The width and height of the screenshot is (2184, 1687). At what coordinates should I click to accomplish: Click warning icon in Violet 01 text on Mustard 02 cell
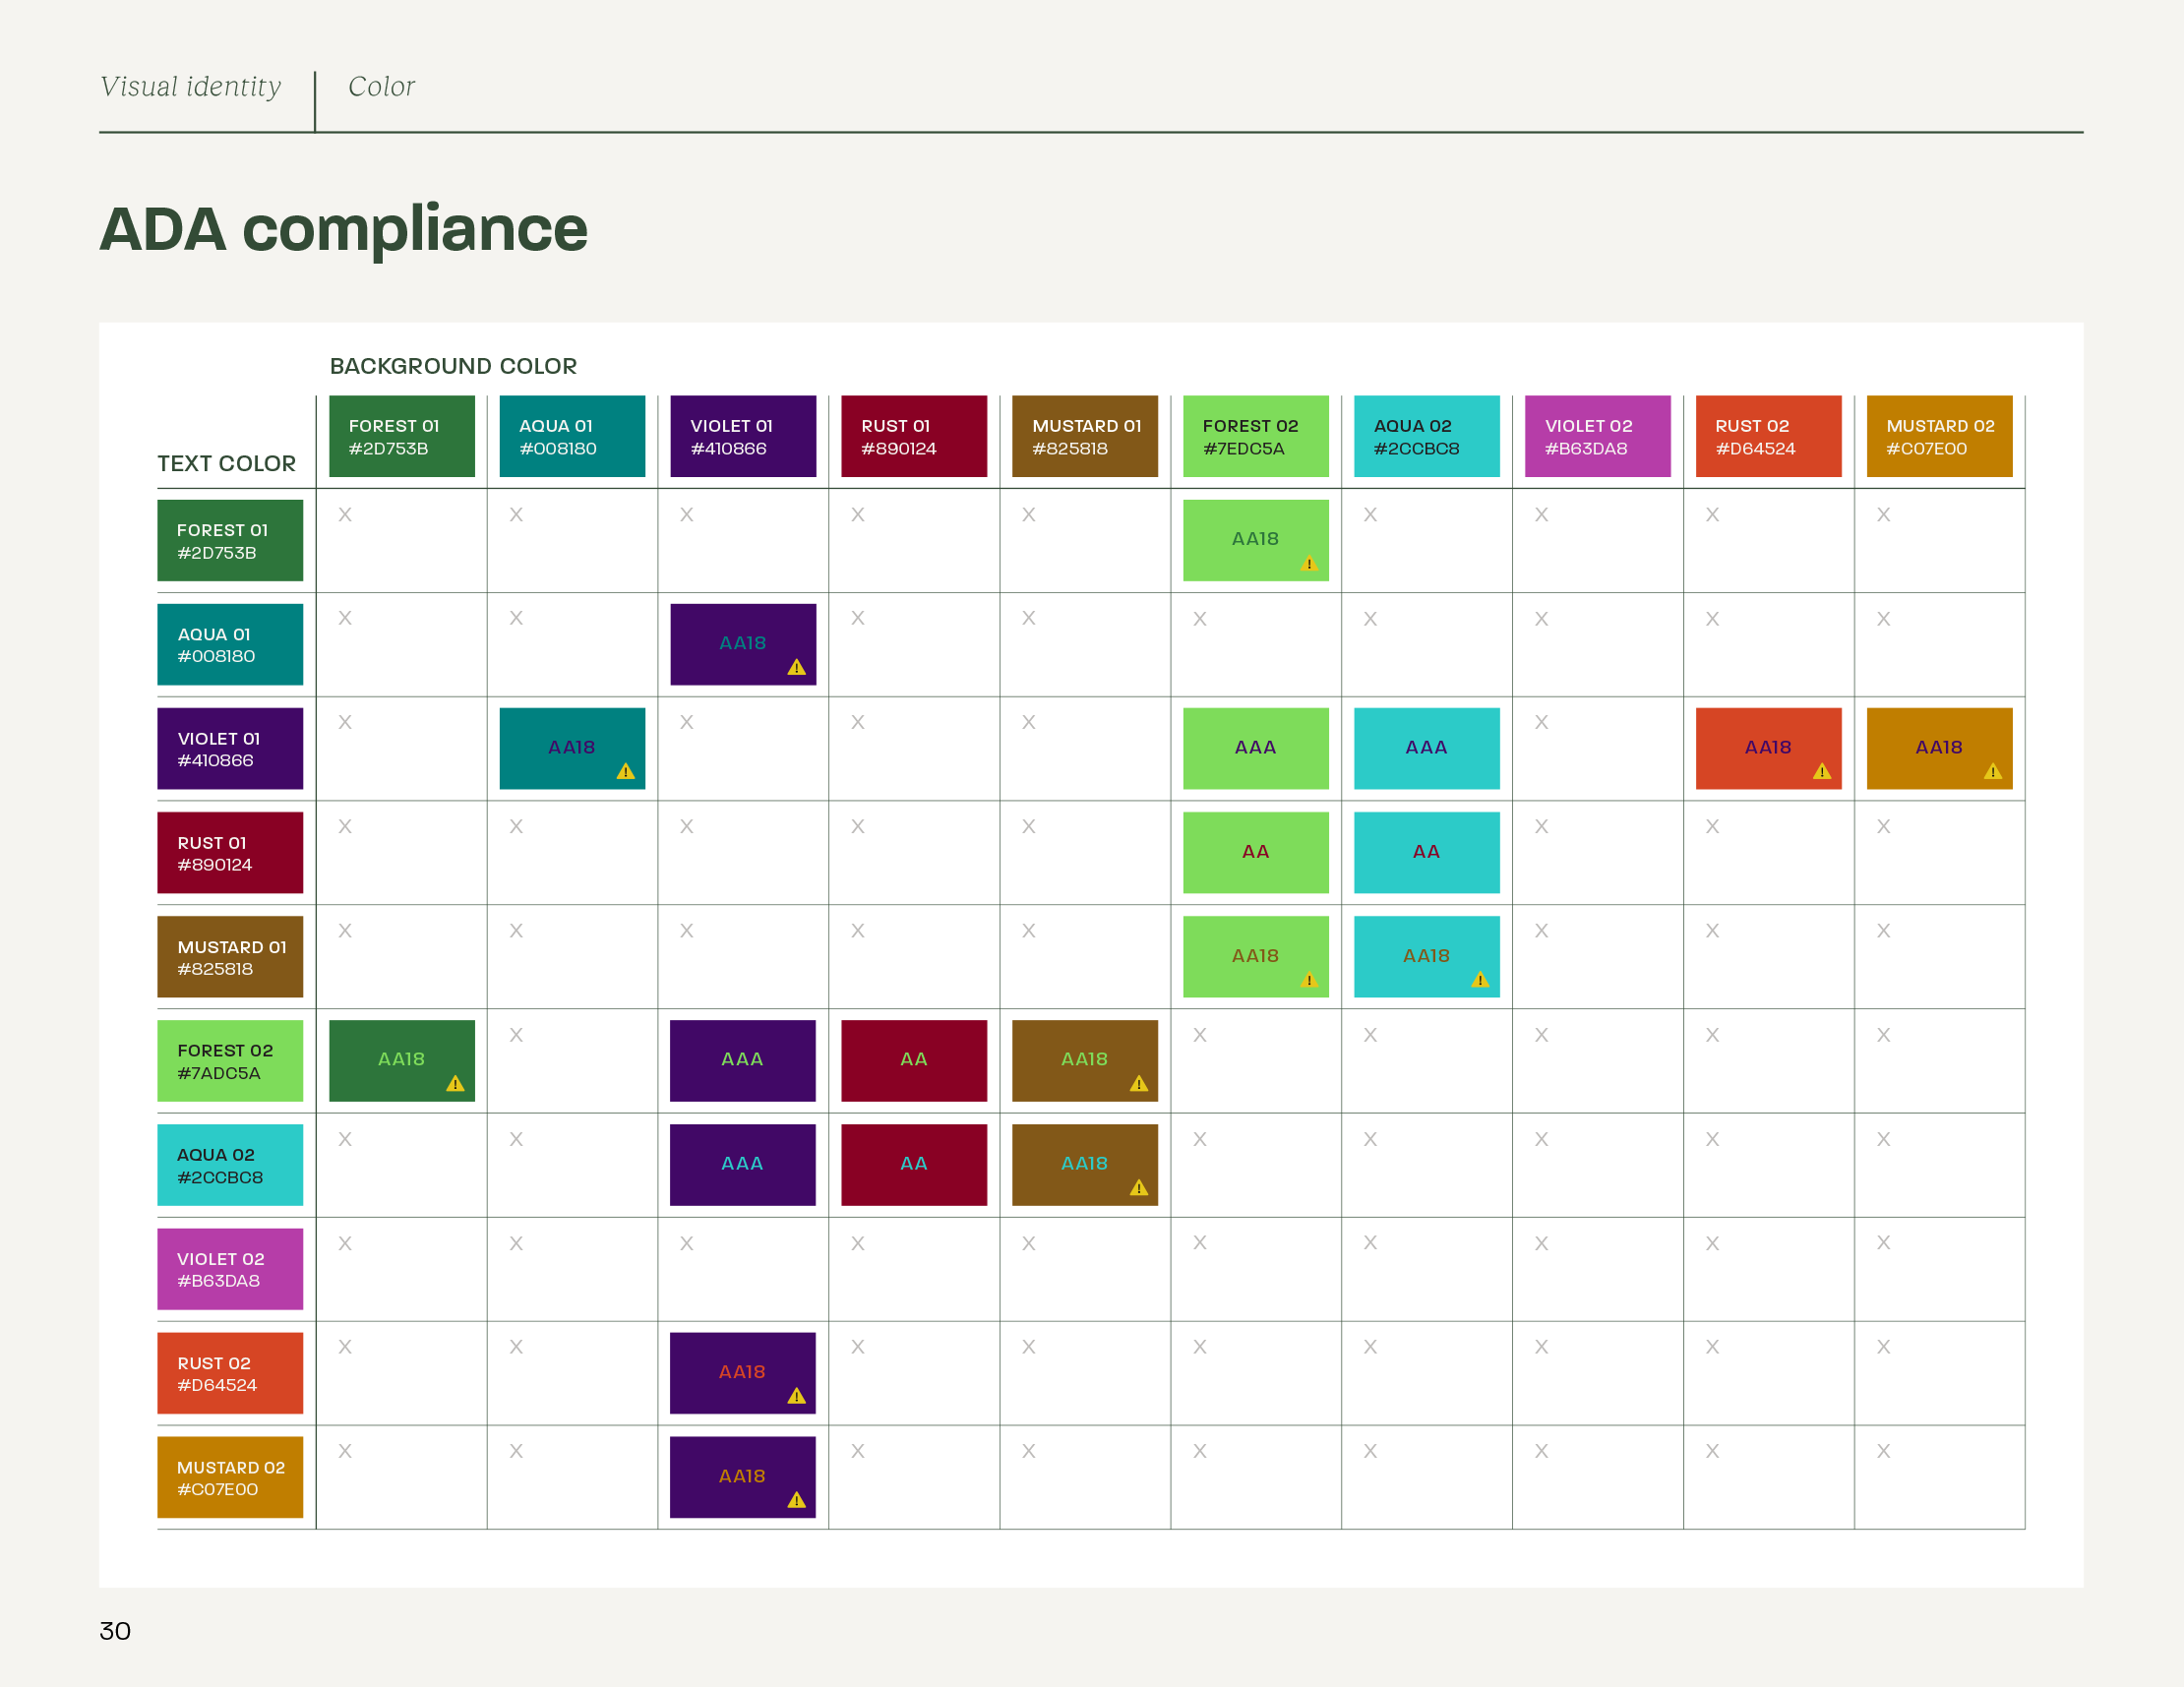point(1993,772)
